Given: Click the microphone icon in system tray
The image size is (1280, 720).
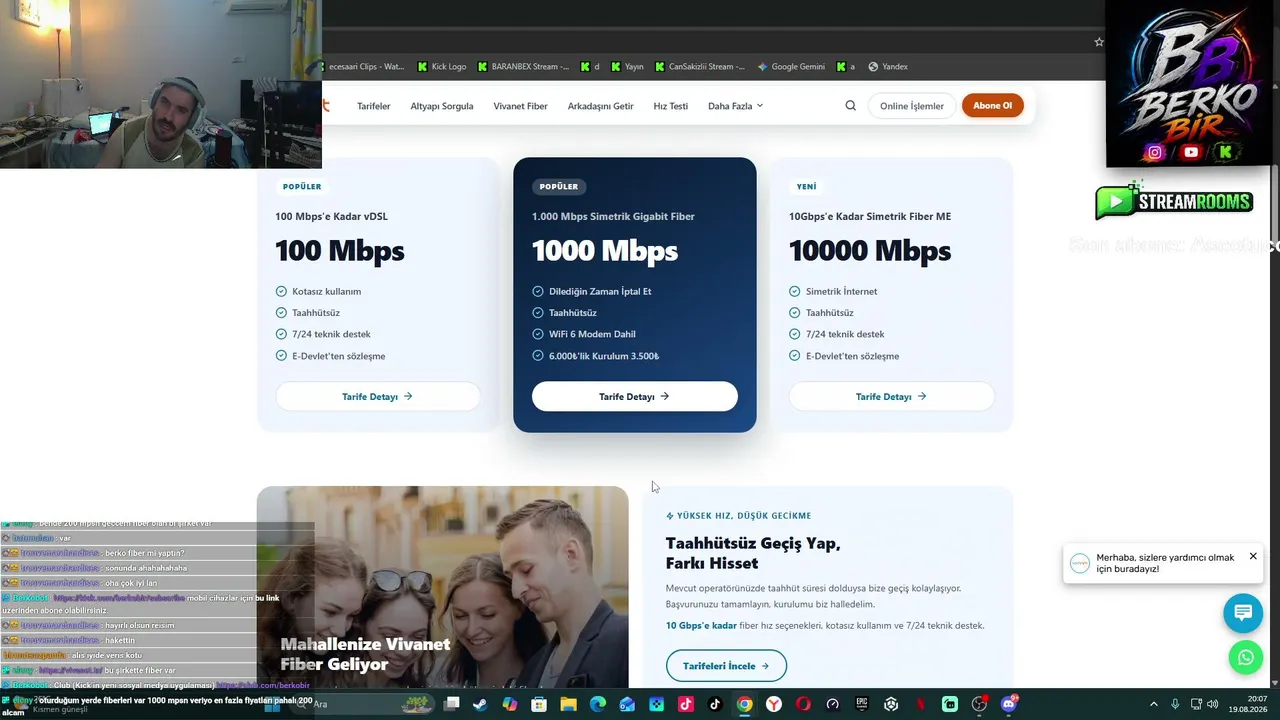Looking at the screenshot, I should coord(1175,704).
